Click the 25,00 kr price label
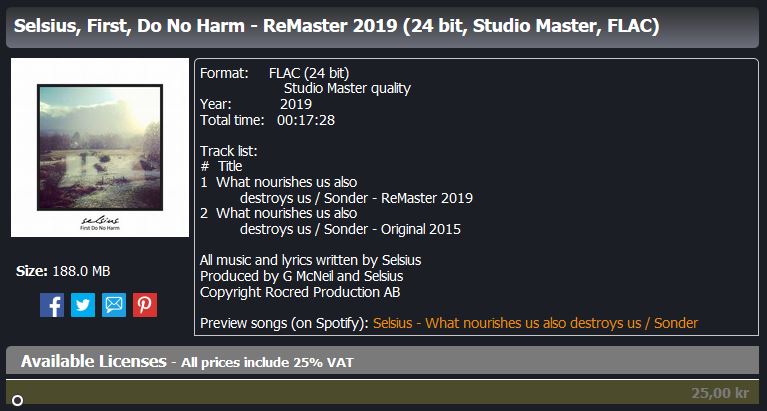Image resolution: width=767 pixels, height=411 pixels. pyautogui.click(x=720, y=393)
